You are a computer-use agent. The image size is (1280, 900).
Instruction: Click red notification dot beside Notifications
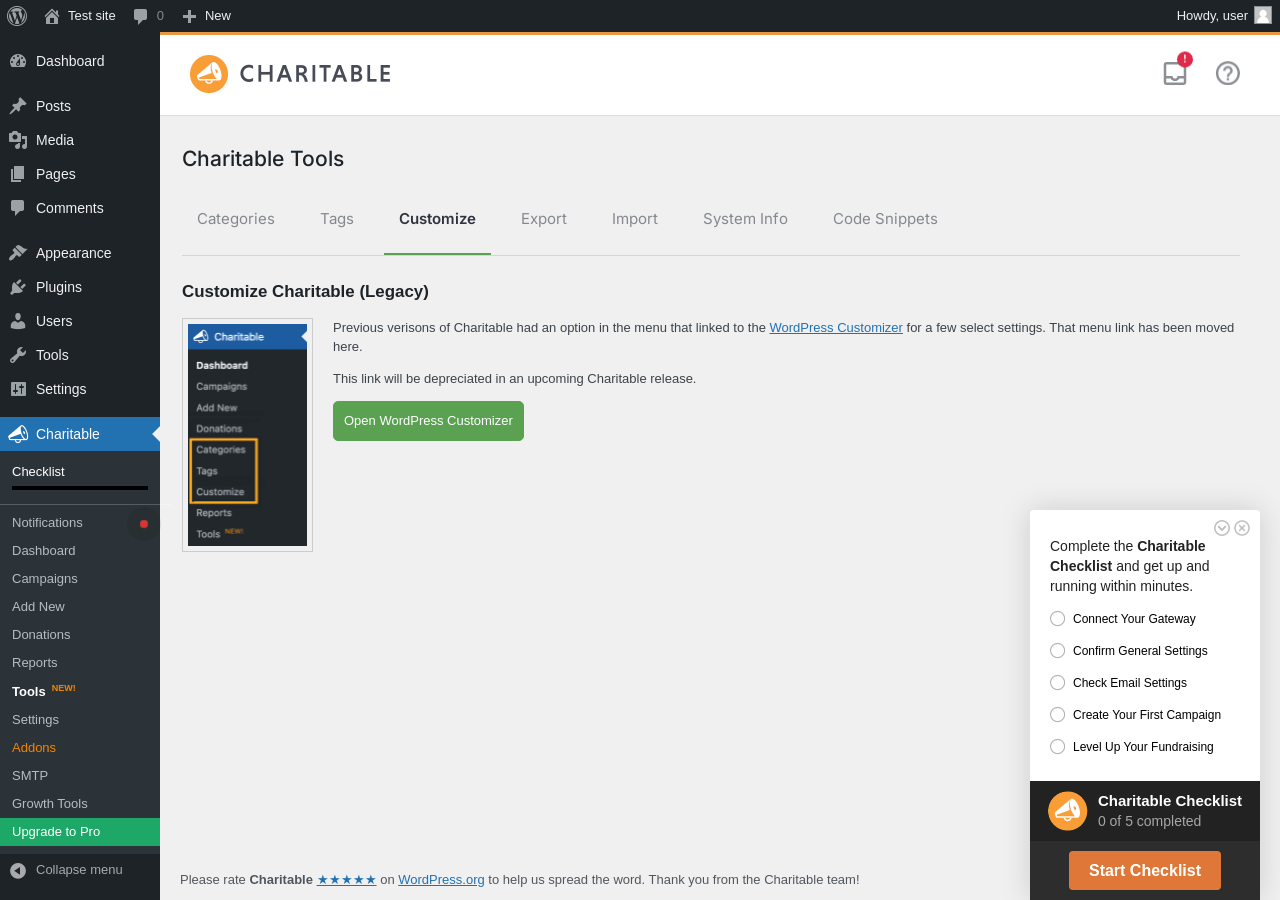pos(144,524)
